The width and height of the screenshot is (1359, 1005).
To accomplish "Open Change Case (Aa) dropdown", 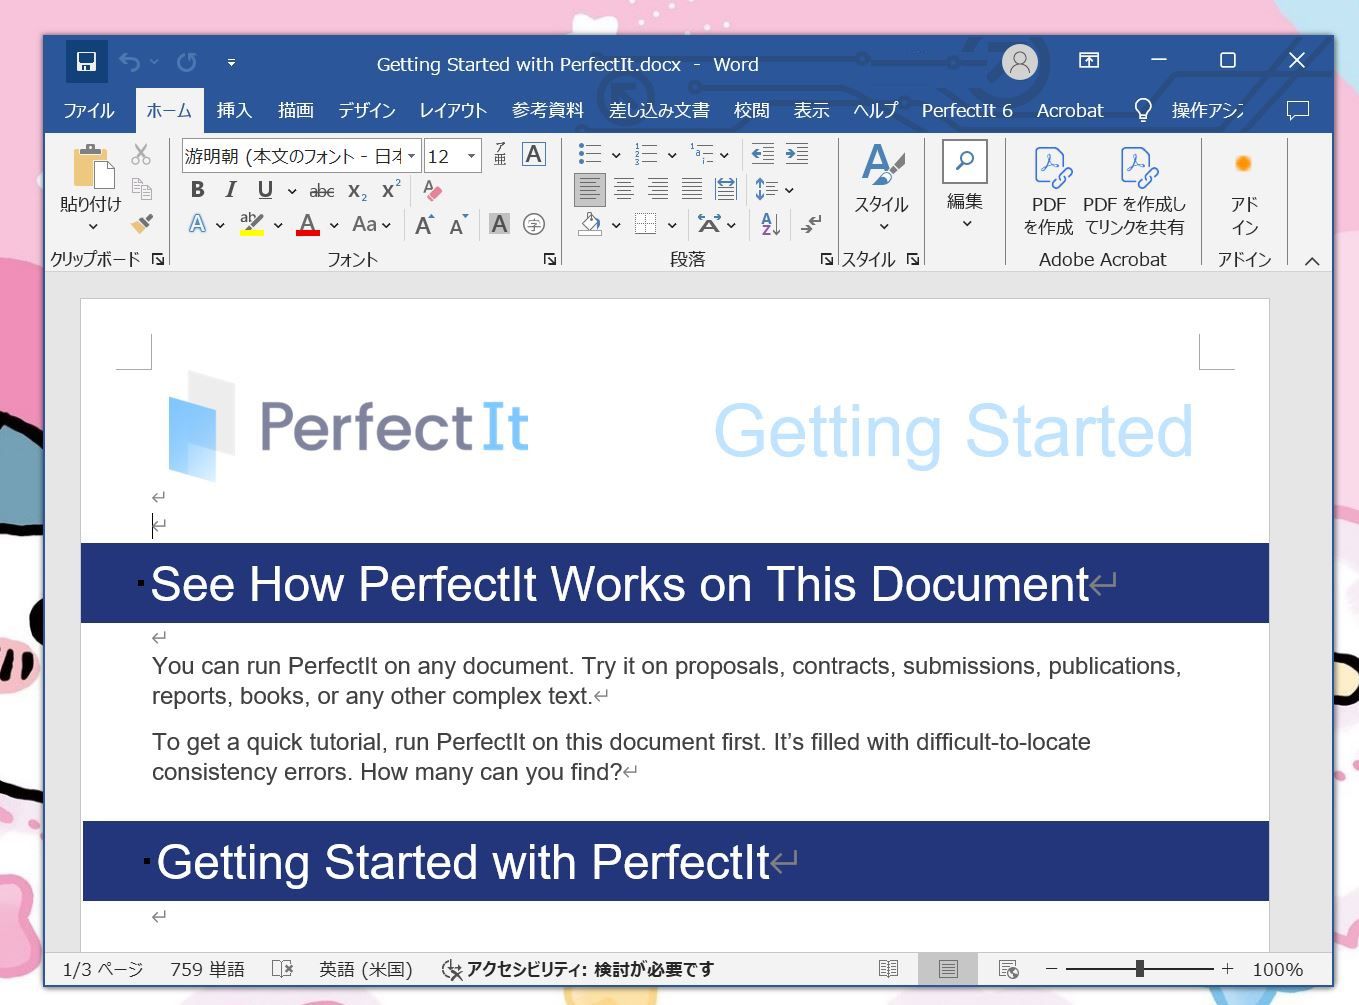I will pyautogui.click(x=370, y=224).
